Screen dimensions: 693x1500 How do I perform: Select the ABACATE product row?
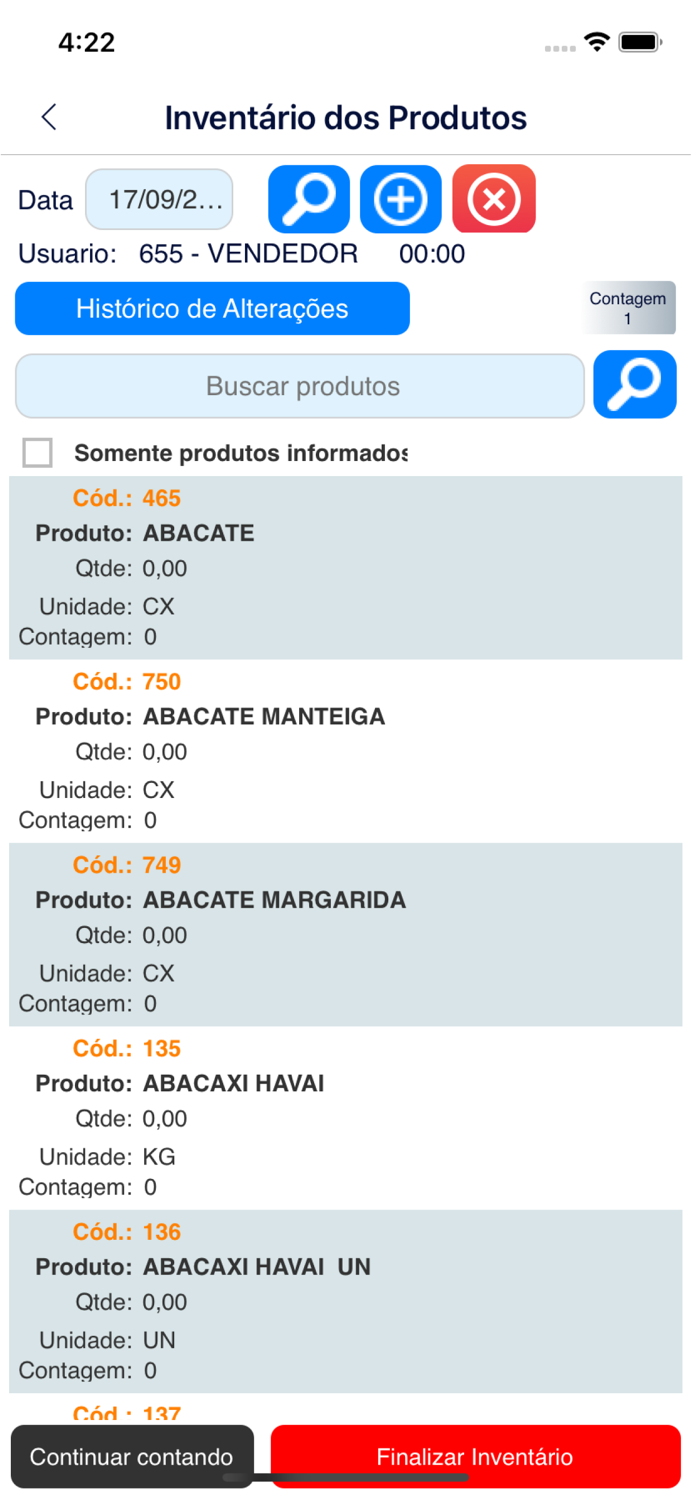(x=346, y=567)
